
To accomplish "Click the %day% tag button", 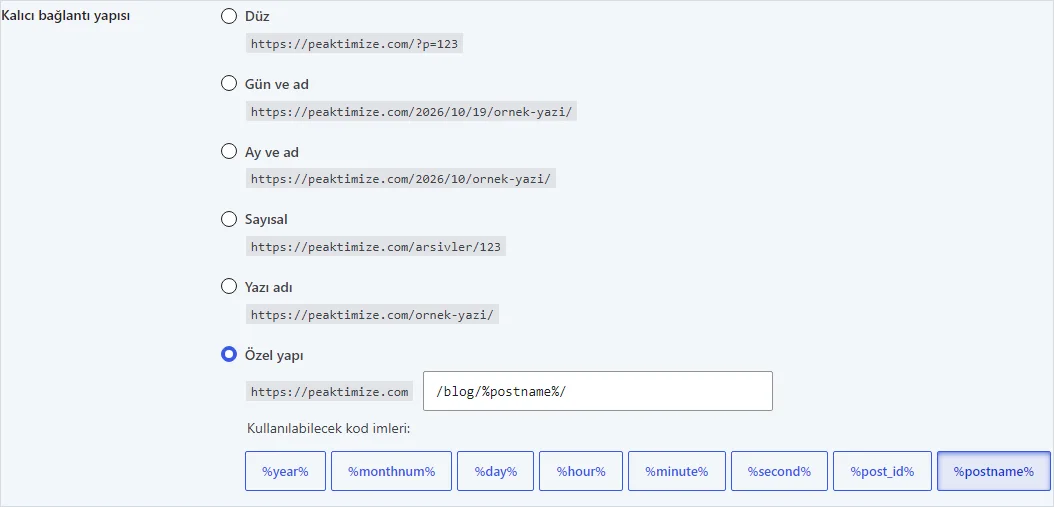I will [x=495, y=471].
